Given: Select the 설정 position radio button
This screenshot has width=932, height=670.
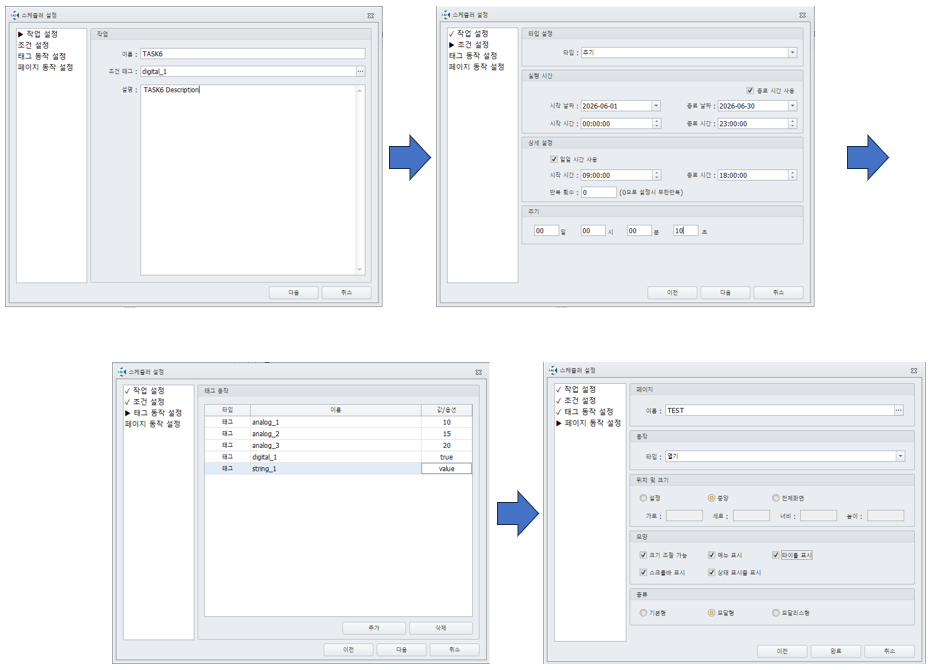Looking at the screenshot, I should [643, 498].
